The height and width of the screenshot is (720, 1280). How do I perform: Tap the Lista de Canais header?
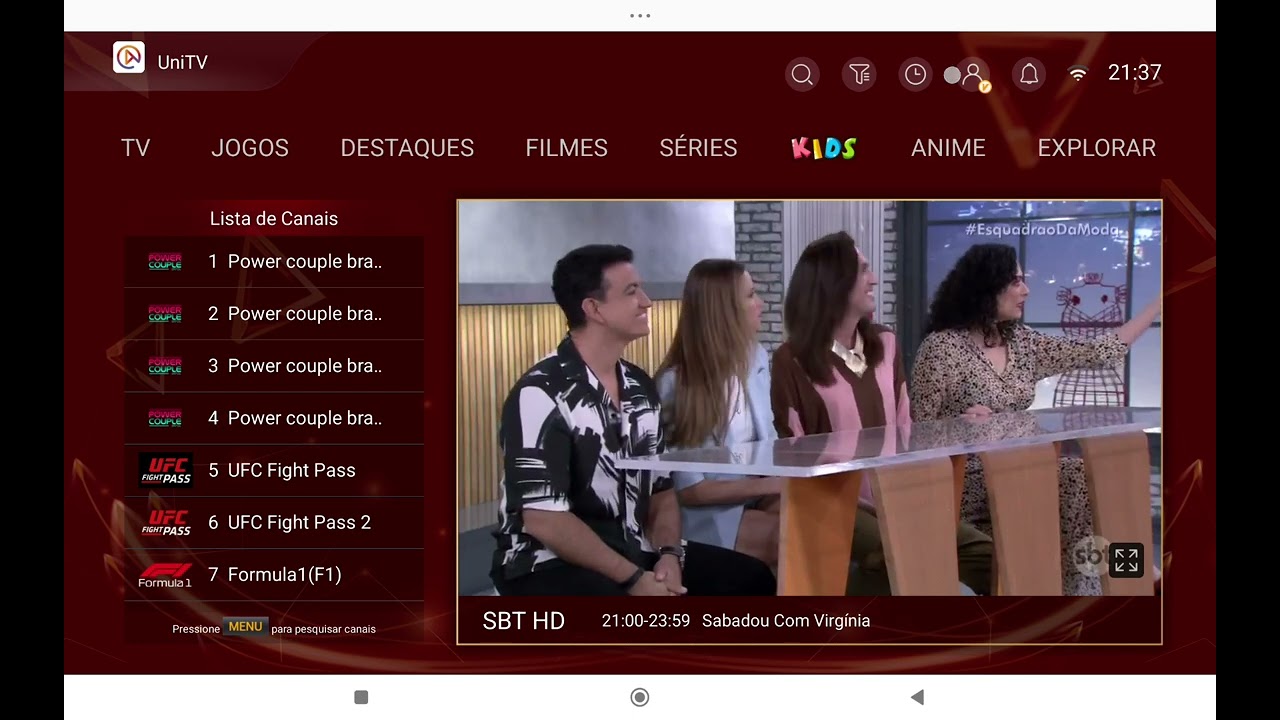[274, 219]
